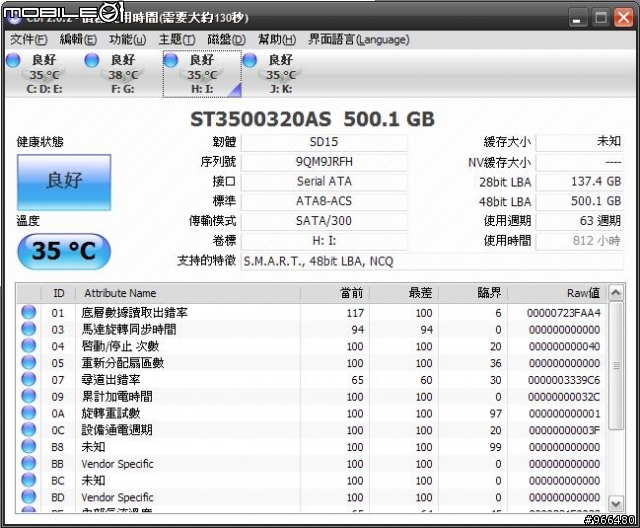Open the 幫助(H) menu
The height and width of the screenshot is (528, 640).
[x=277, y=40]
